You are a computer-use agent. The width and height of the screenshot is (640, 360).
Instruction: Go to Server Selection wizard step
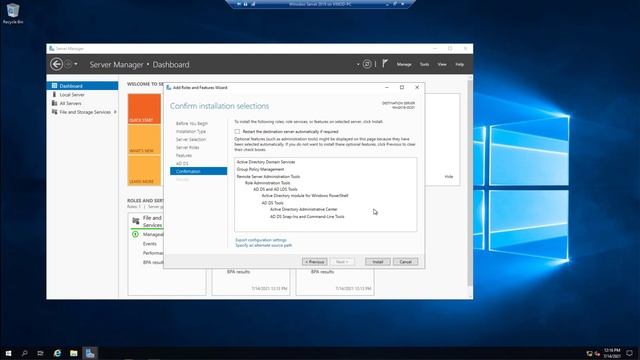click(191, 140)
